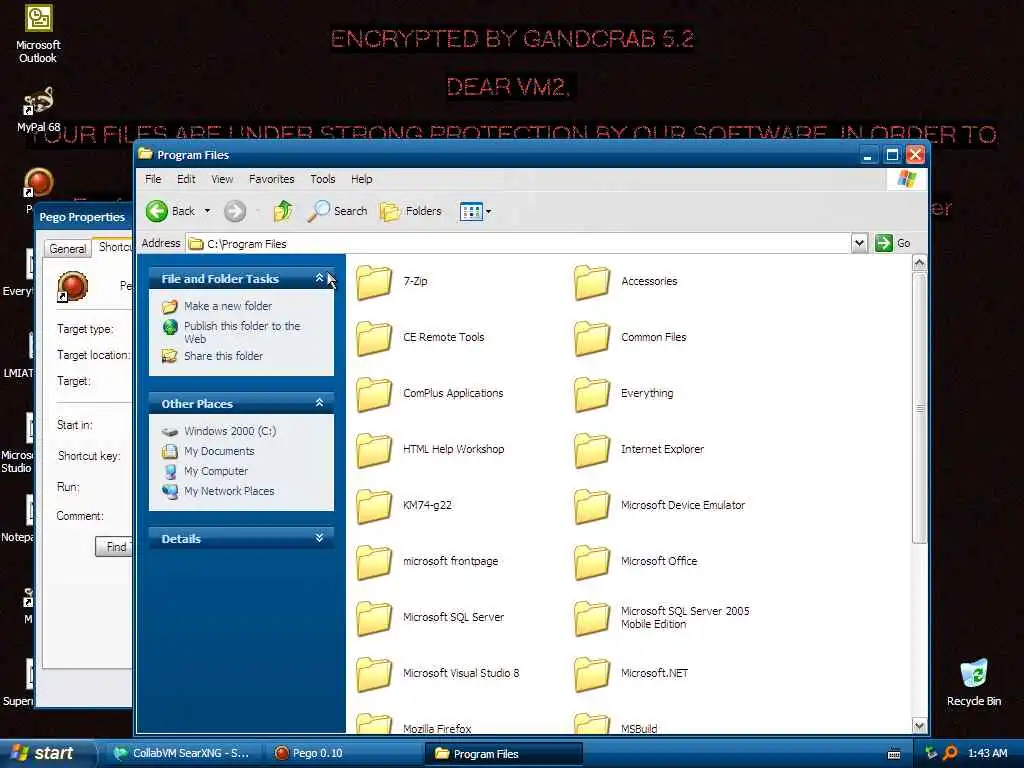
Task: Click the Back arrow button in Explorer
Action: tap(170, 211)
